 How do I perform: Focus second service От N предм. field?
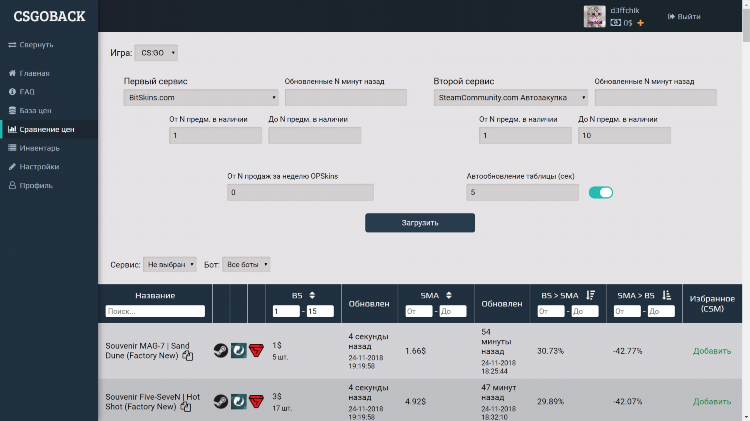pos(525,135)
